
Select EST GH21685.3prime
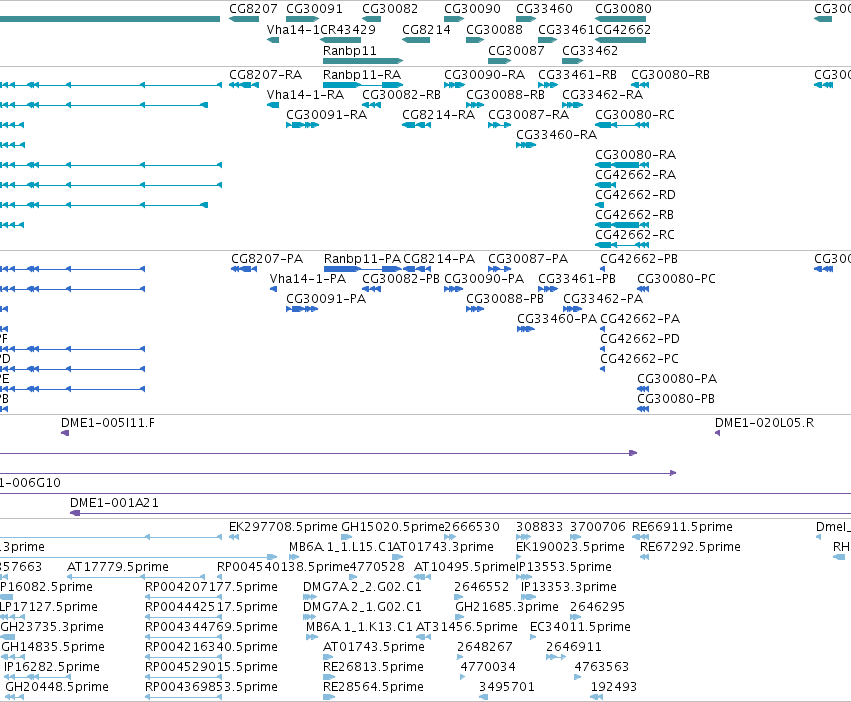click(x=459, y=617)
